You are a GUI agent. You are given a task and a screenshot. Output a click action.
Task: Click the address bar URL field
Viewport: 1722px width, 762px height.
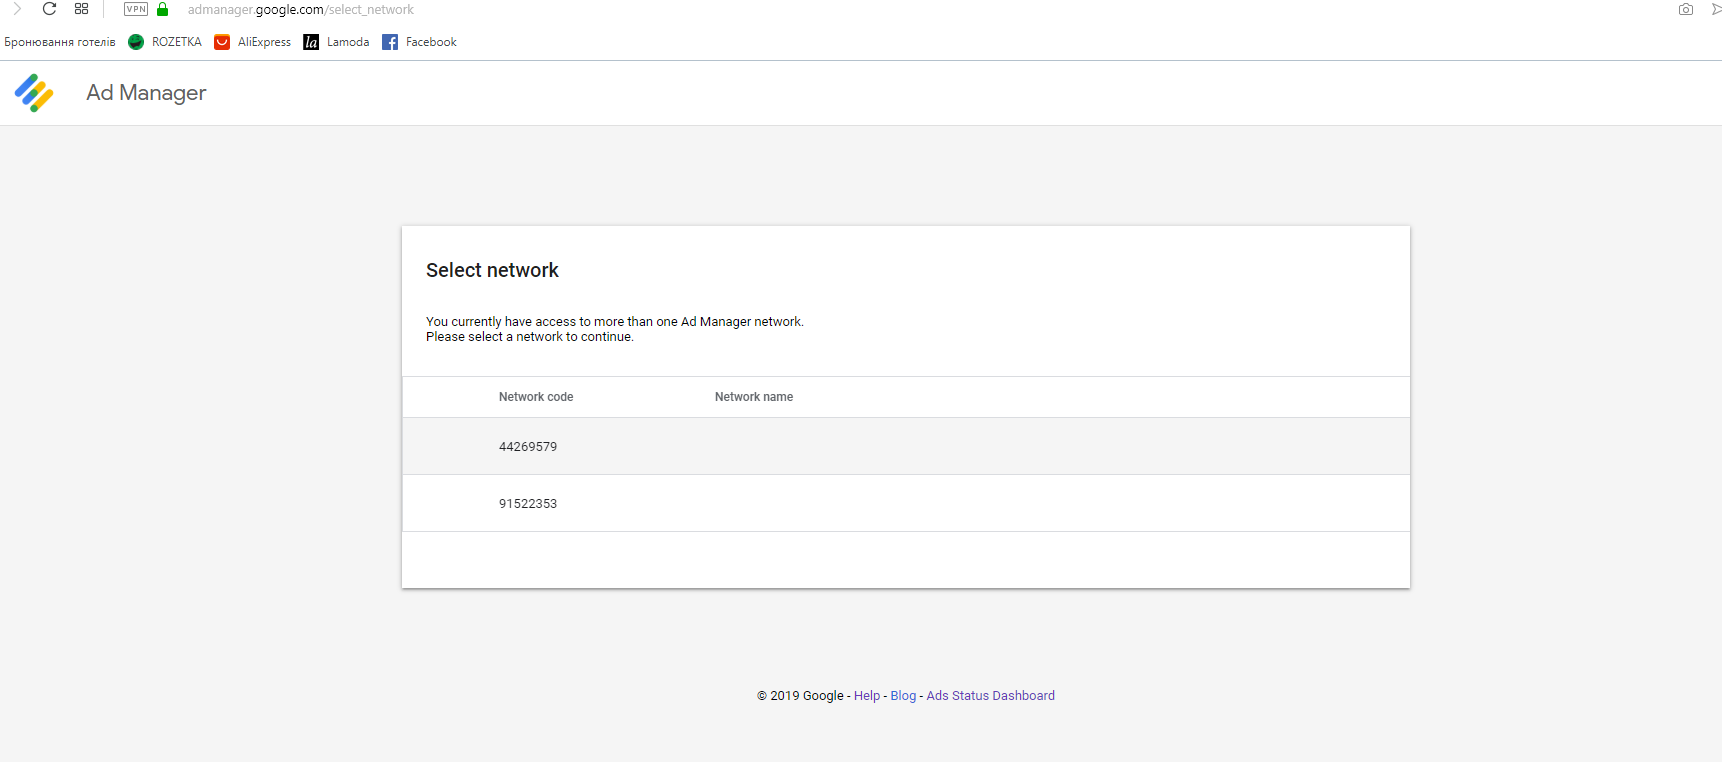[x=300, y=10]
